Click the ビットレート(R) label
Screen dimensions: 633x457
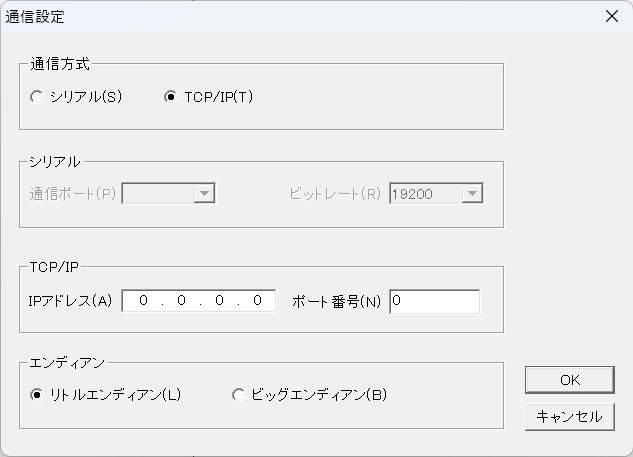coord(335,194)
